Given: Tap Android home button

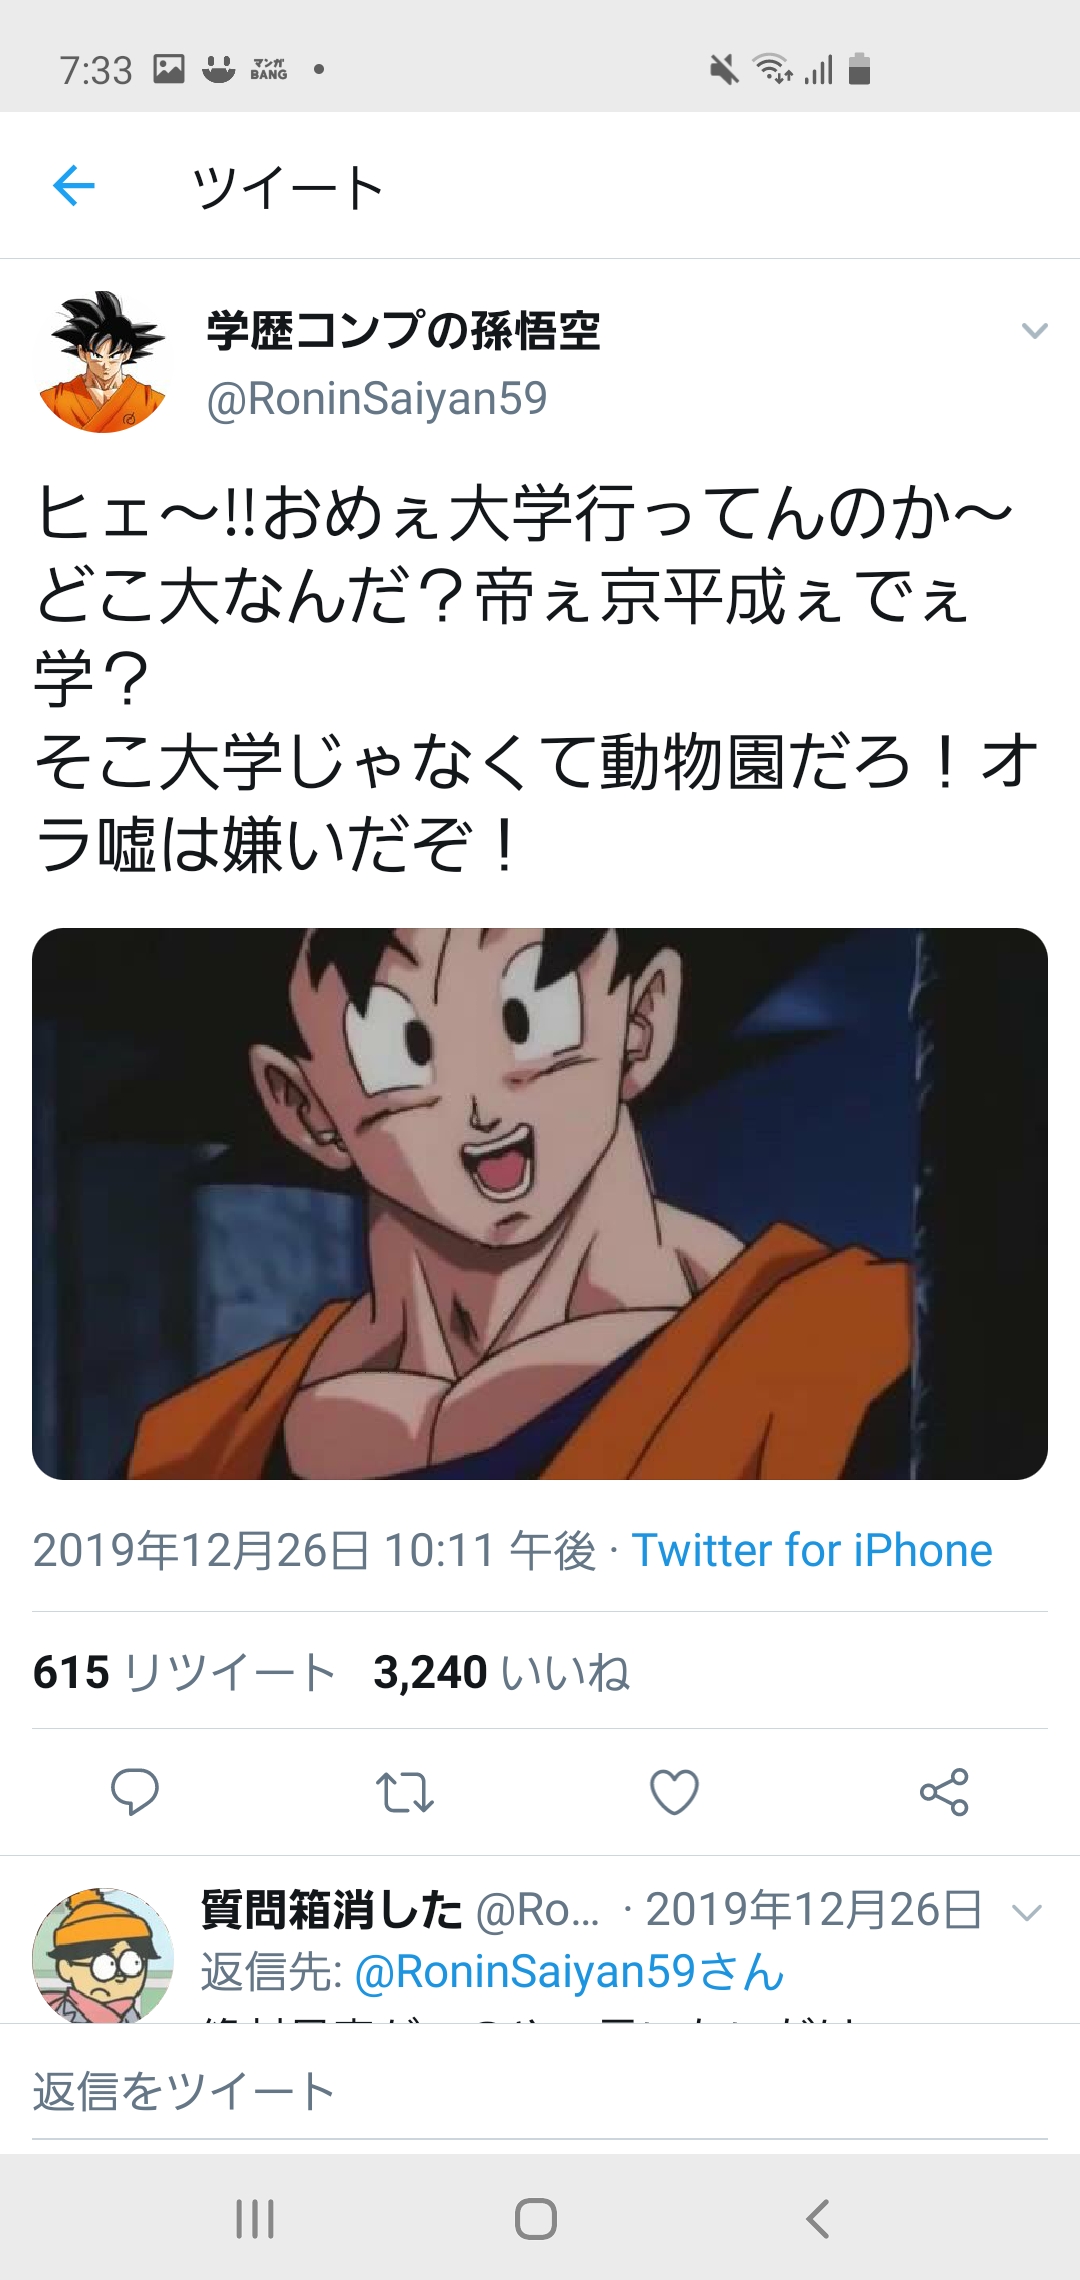Looking at the screenshot, I should click(536, 2219).
